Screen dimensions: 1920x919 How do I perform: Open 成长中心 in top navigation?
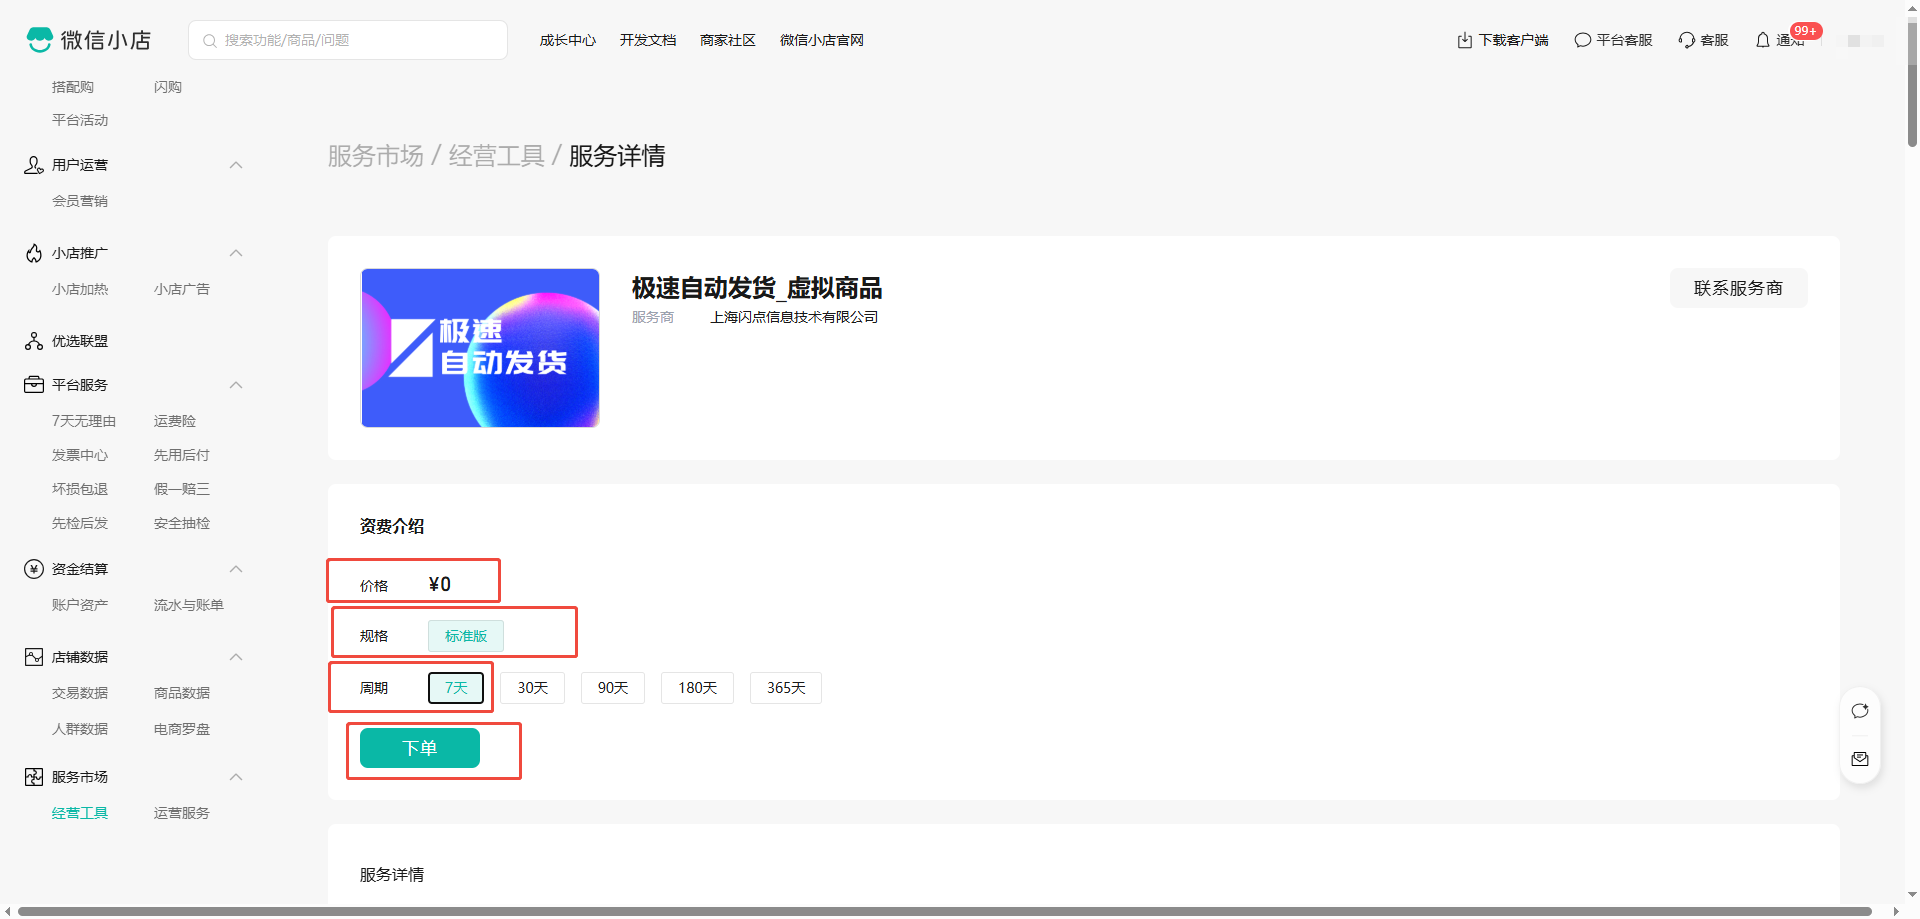(x=567, y=40)
